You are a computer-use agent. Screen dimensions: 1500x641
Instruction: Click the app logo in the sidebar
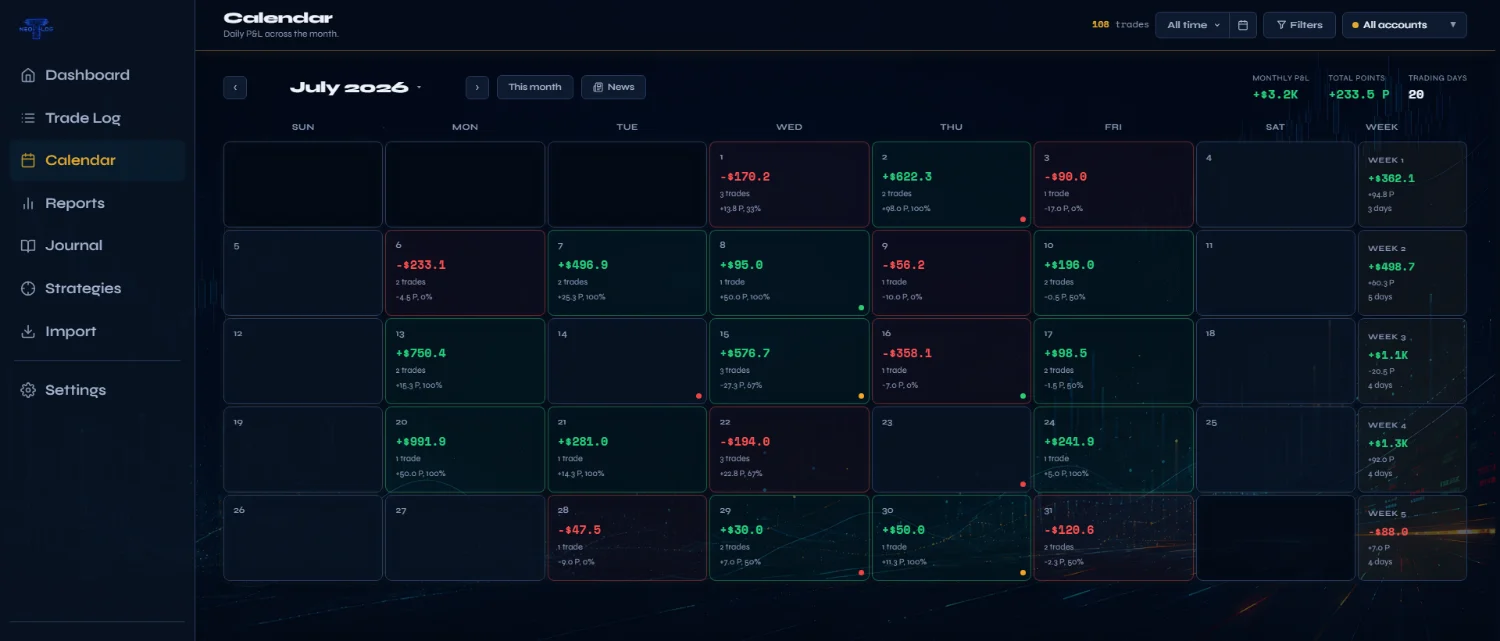pyautogui.click(x=36, y=27)
